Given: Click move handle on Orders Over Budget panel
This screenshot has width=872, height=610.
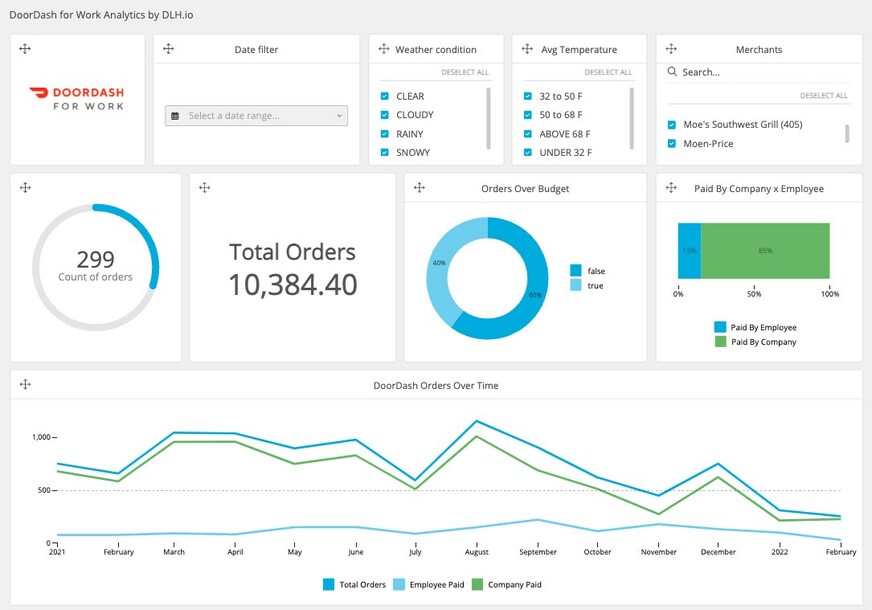Looking at the screenshot, I should tap(419, 187).
